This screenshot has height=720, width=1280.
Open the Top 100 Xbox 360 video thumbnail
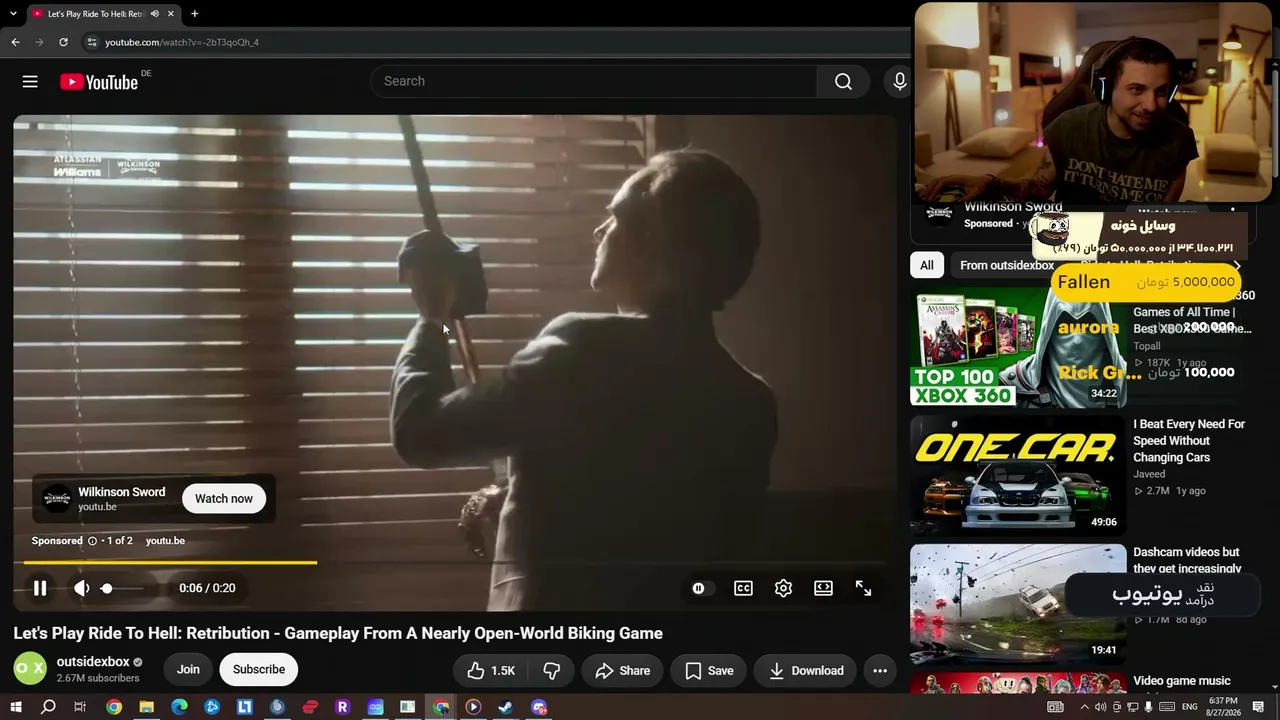pyautogui.click(x=1018, y=347)
